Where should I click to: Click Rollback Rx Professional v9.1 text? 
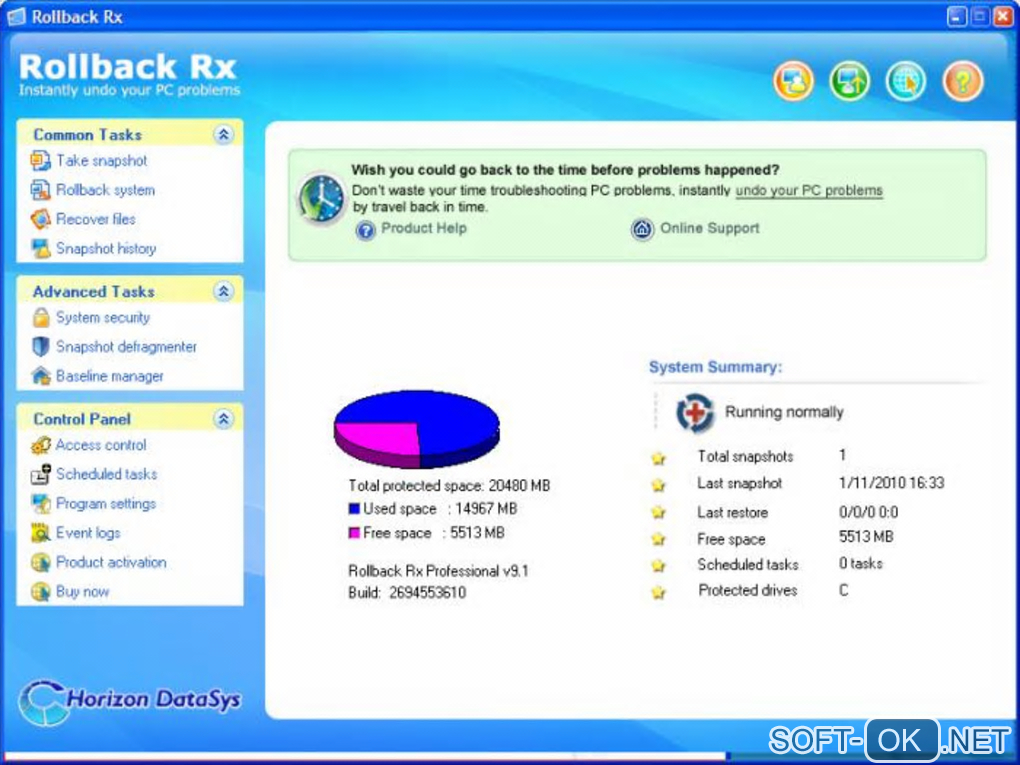tap(438, 570)
